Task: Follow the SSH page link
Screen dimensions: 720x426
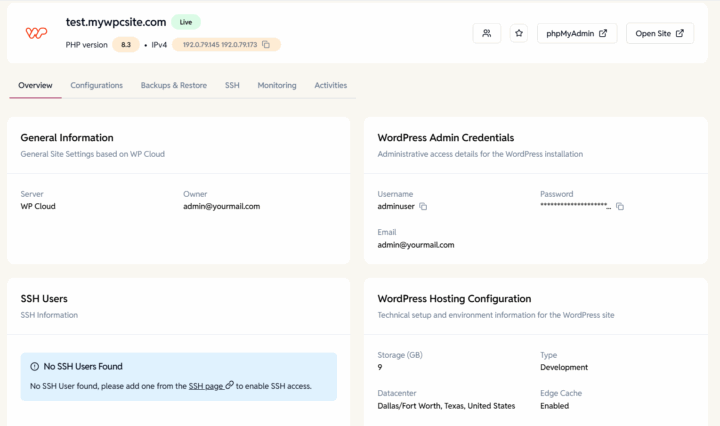Action: (206, 386)
